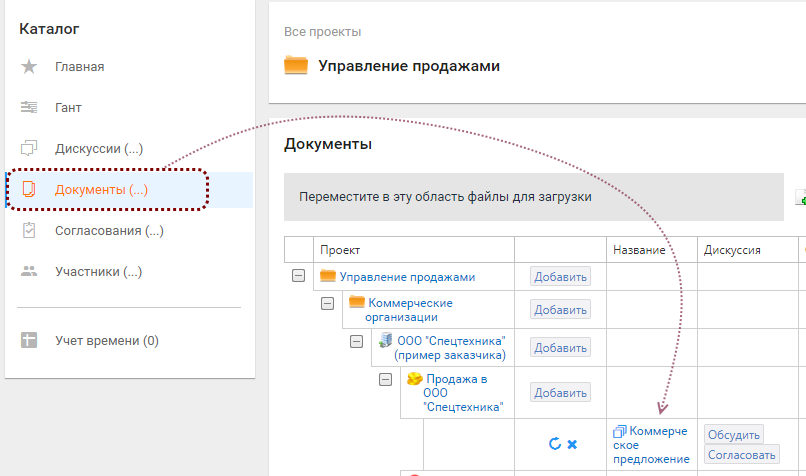806x476 pixels.
Task: Click the star icon next to Главная
Action: (29, 67)
